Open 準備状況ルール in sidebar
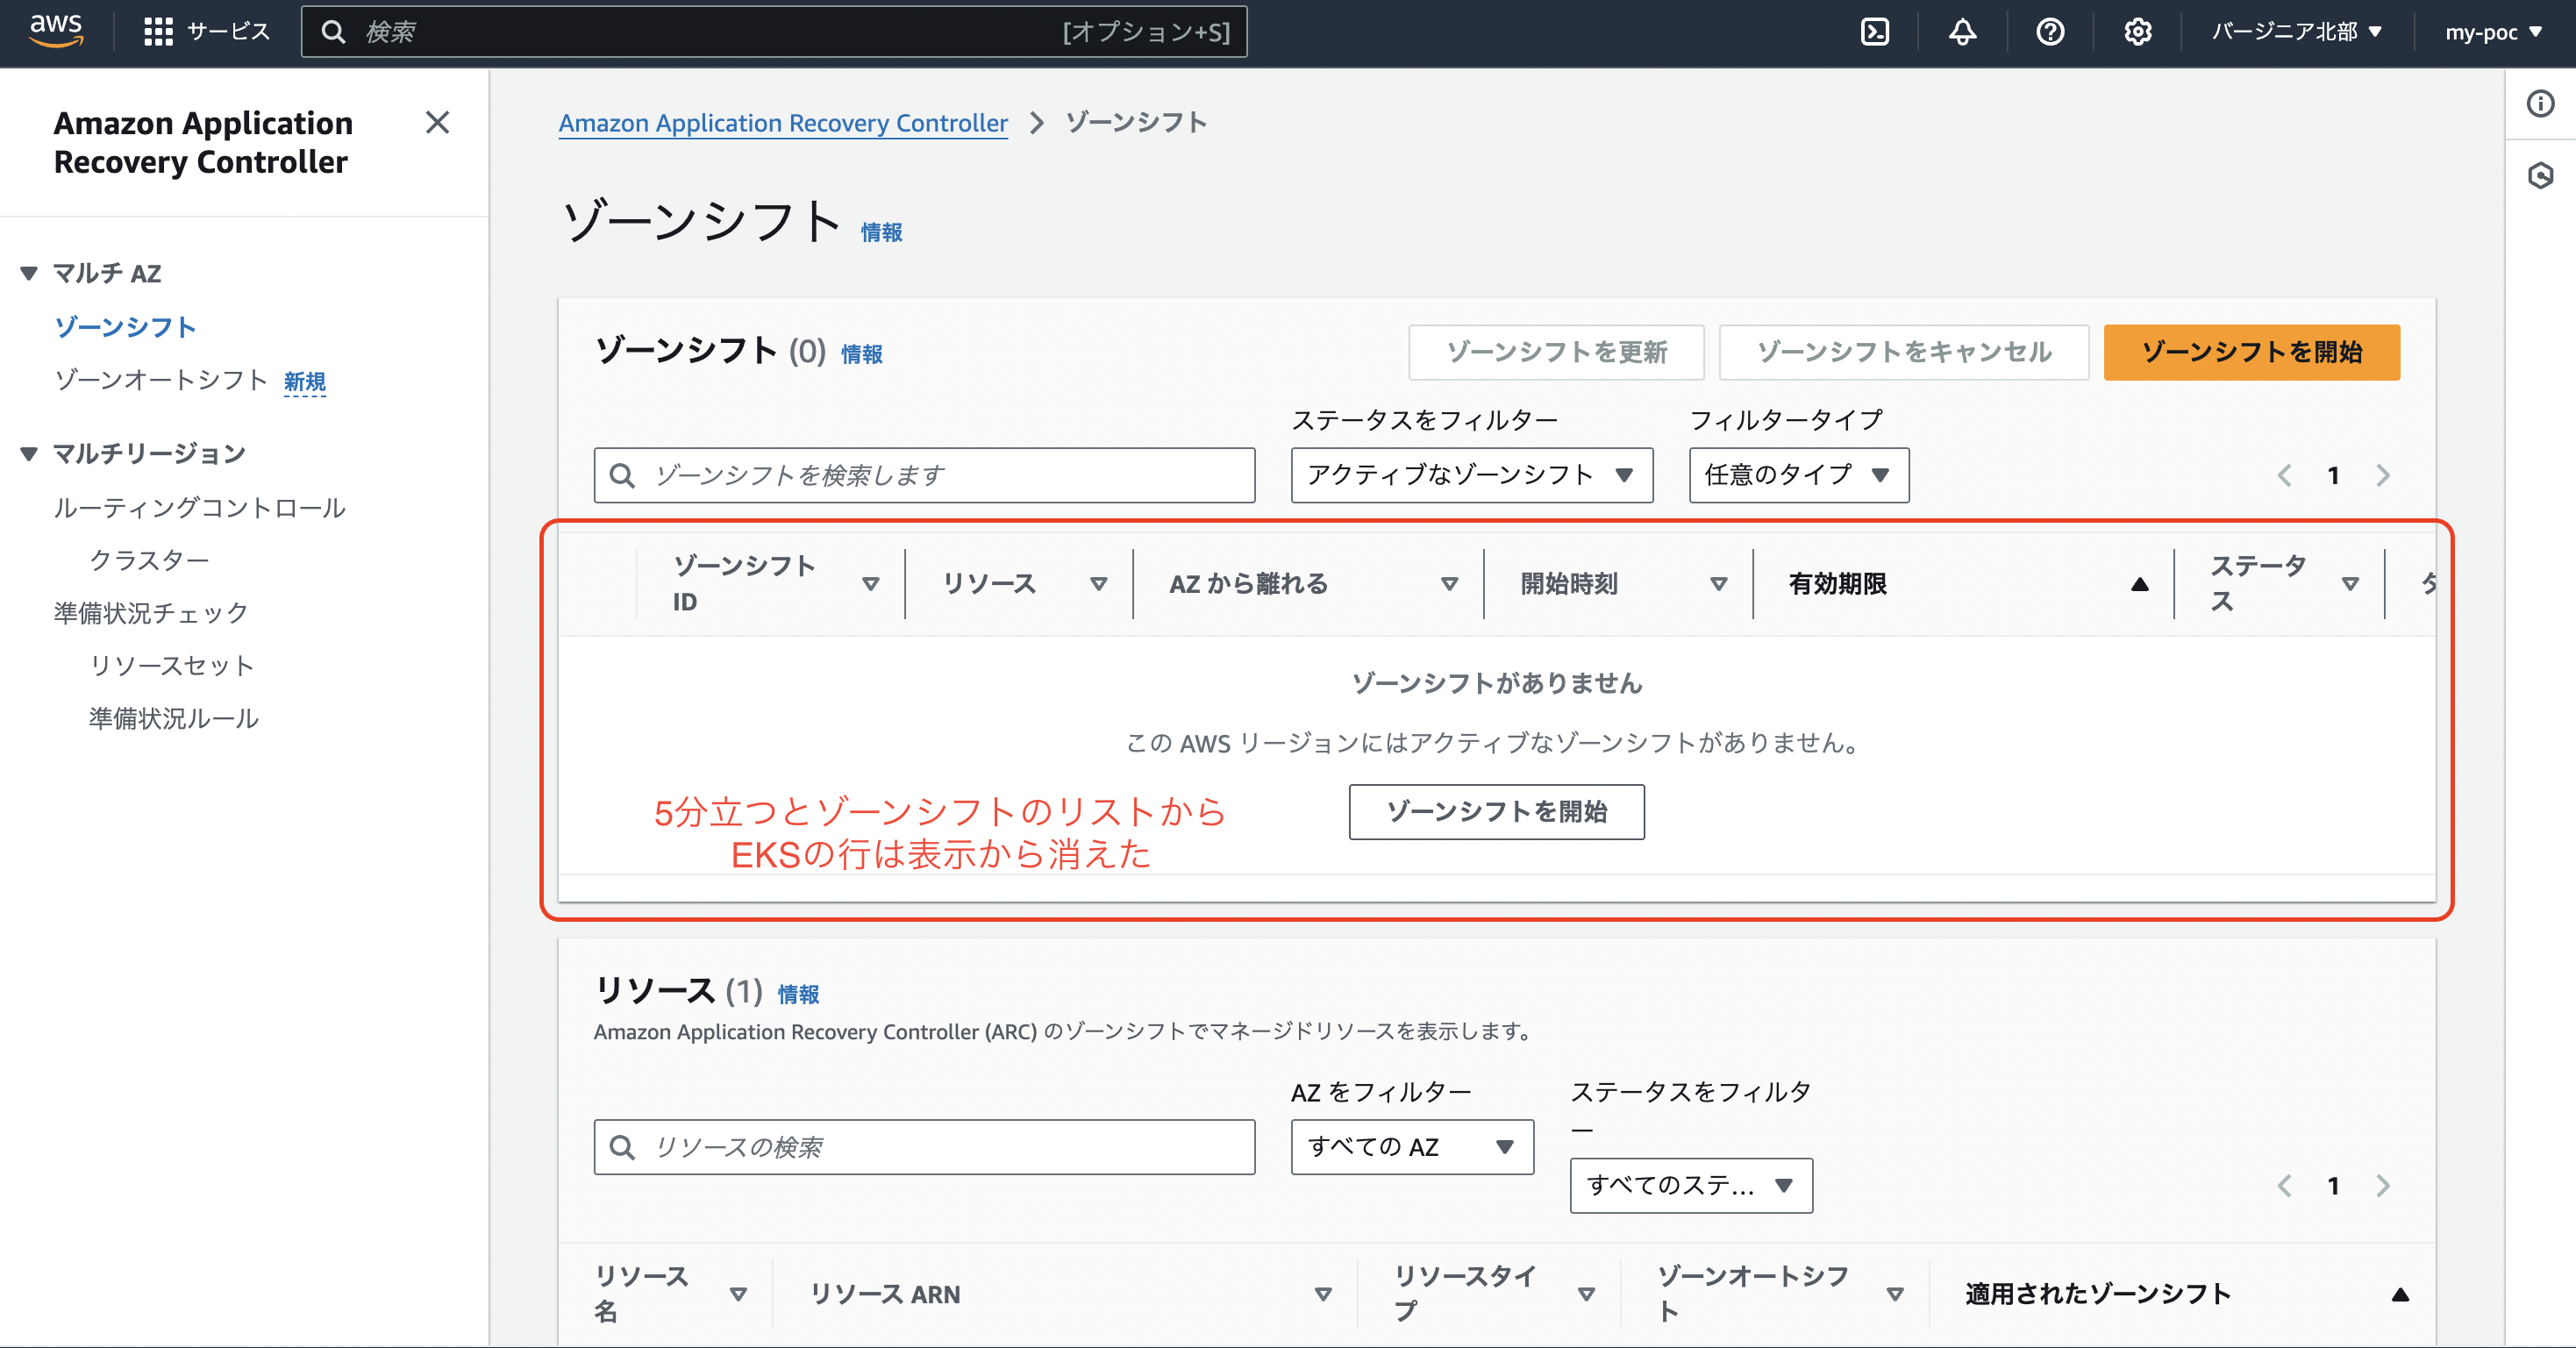Viewport: 2576px width, 1348px height. pyautogui.click(x=173, y=719)
